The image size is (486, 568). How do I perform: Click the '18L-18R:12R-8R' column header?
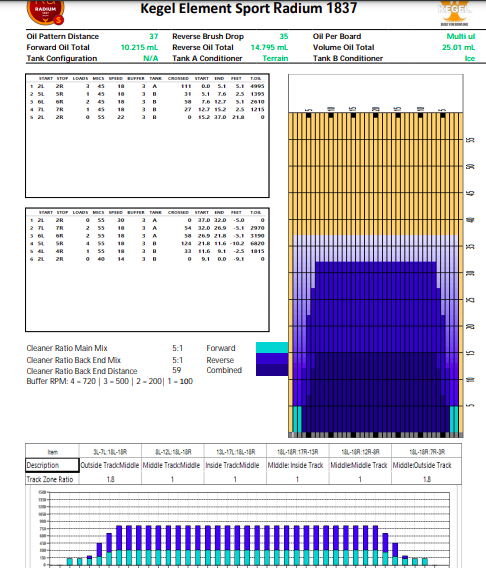[360, 452]
